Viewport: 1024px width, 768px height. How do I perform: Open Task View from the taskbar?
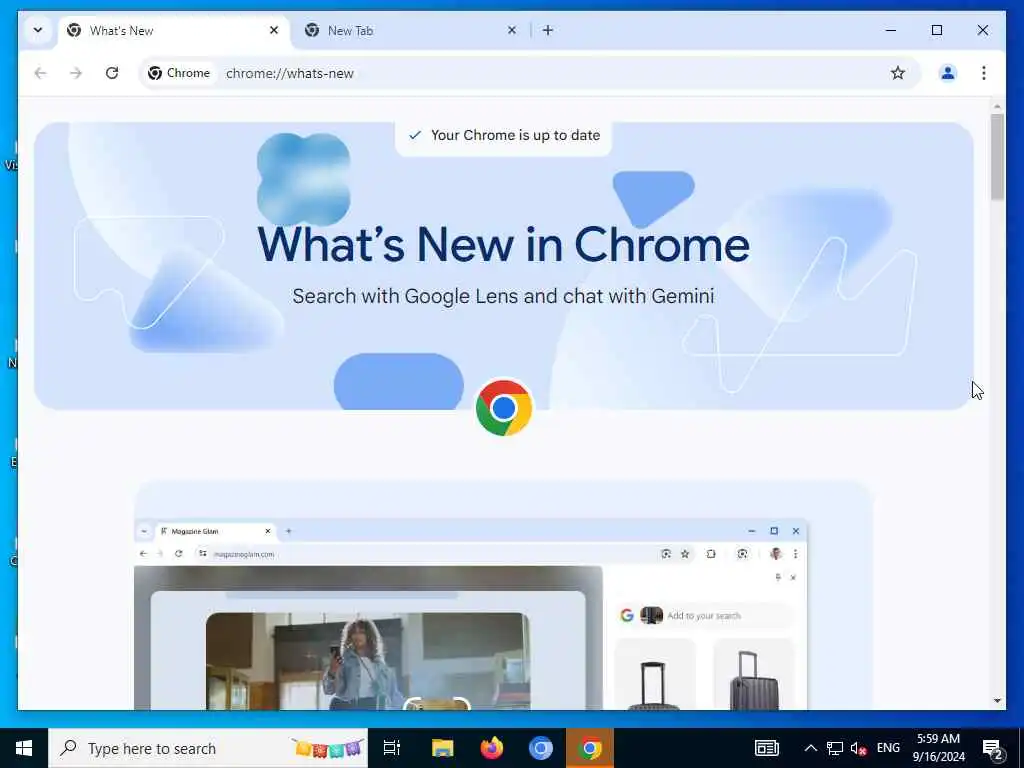(x=392, y=748)
